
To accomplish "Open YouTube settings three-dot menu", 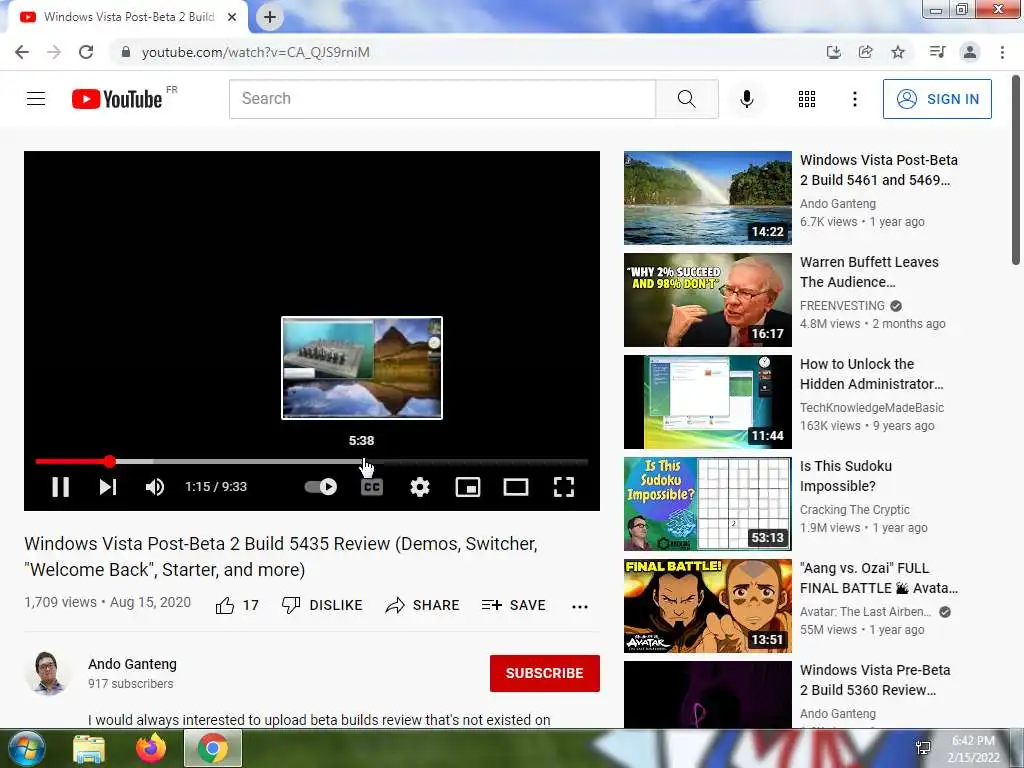I will pyautogui.click(x=854, y=99).
